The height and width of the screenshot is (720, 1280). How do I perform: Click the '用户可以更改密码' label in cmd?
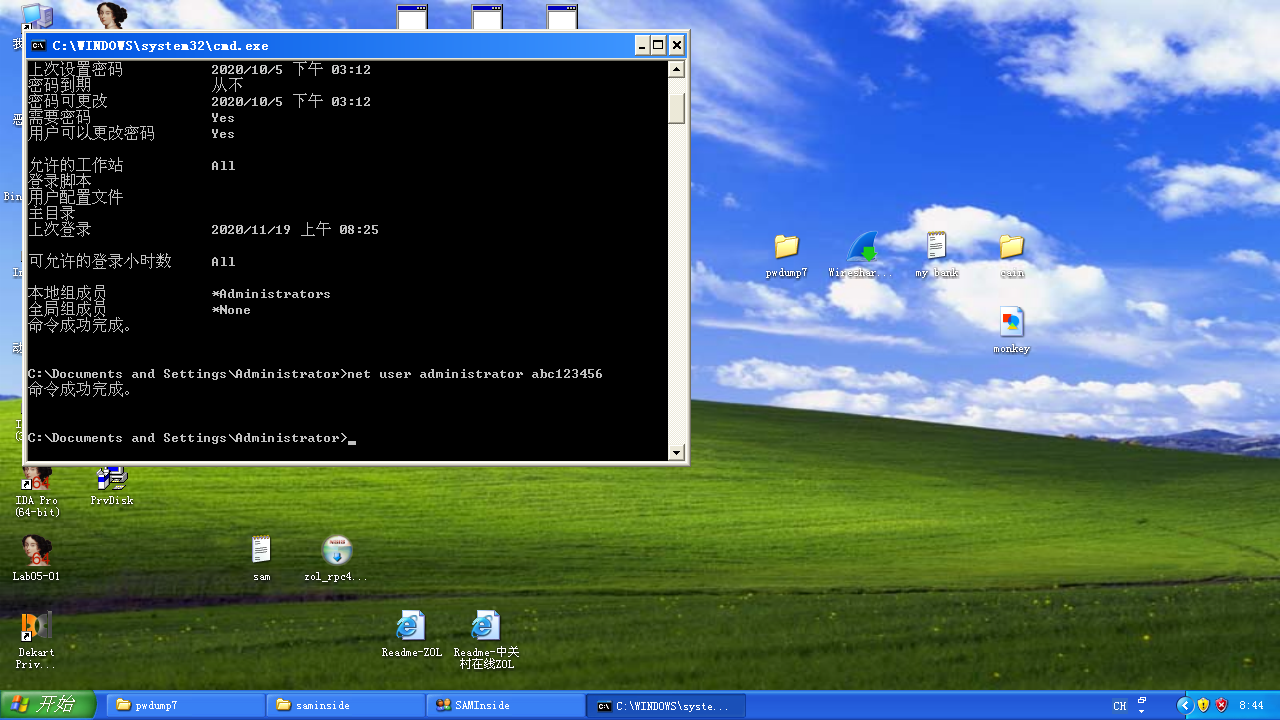(x=92, y=134)
